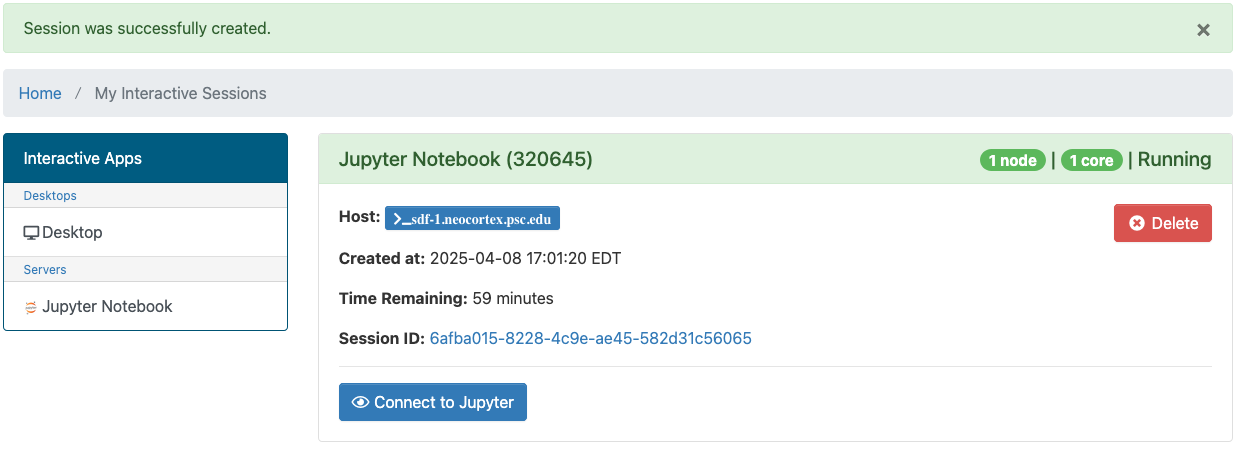Viewport: 1254px width, 454px height.
Task: Click the 1 core badge
Action: tap(1091, 160)
